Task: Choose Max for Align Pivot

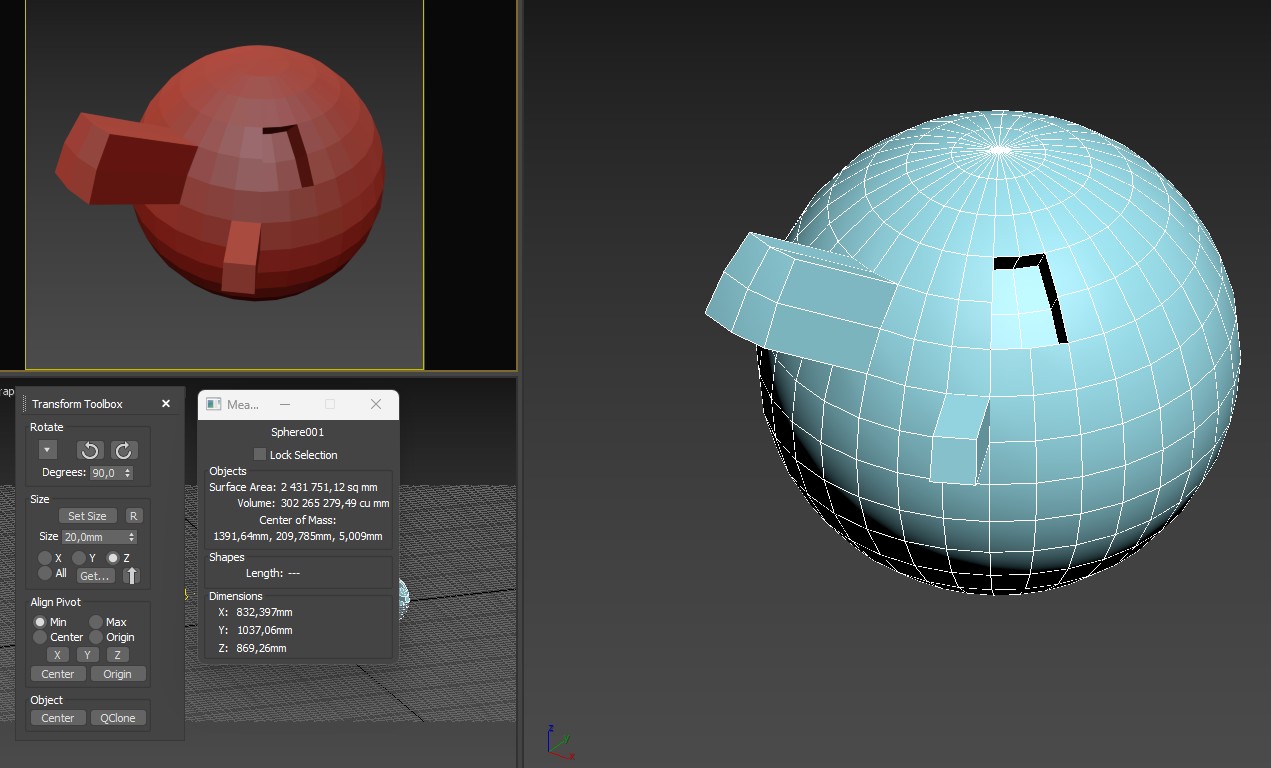Action: (96, 622)
